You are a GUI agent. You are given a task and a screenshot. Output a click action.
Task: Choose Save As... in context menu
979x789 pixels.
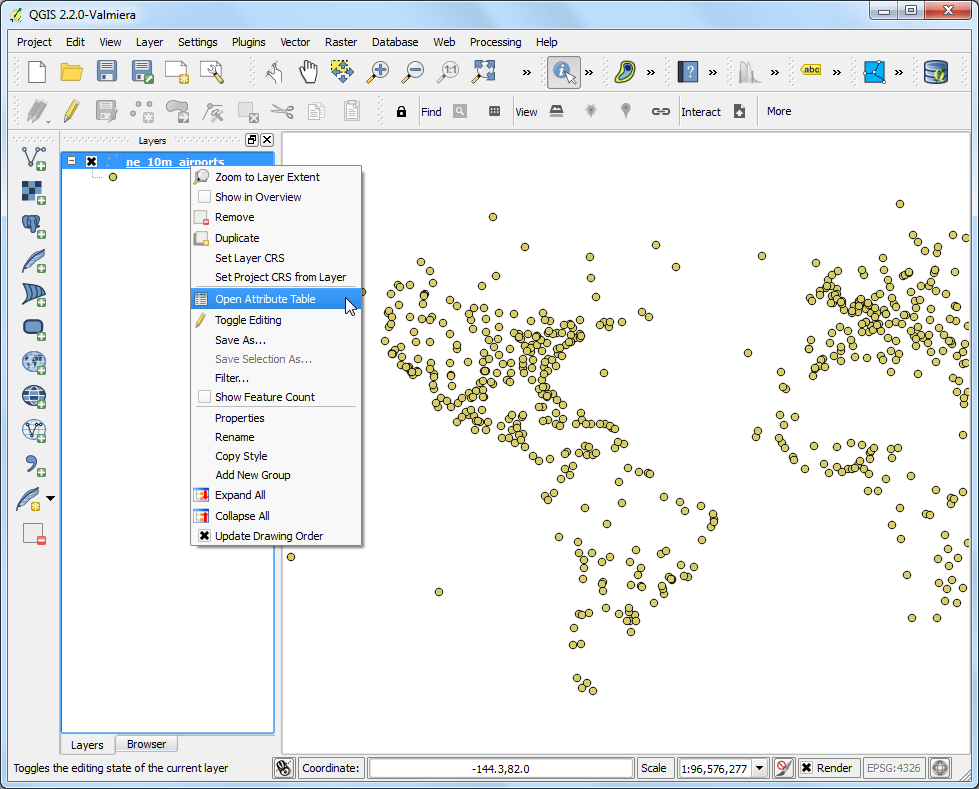[x=275, y=340]
